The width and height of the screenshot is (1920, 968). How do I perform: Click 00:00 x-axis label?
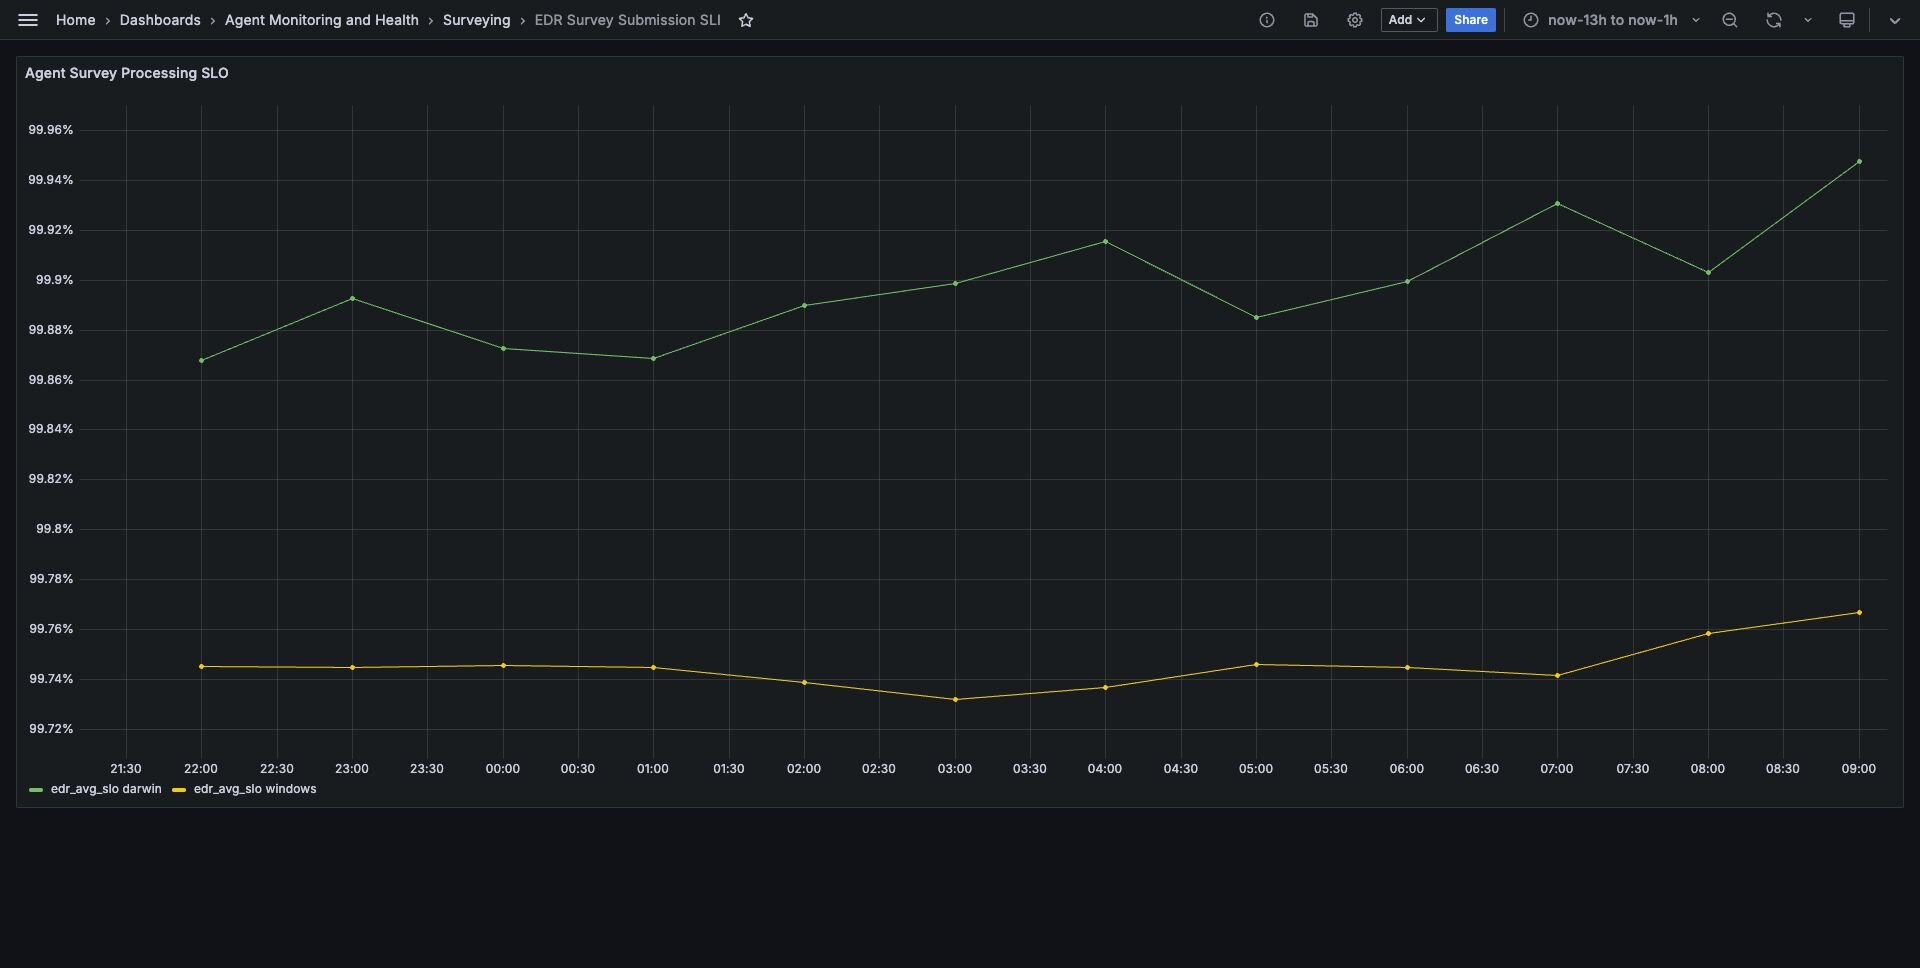click(503, 769)
